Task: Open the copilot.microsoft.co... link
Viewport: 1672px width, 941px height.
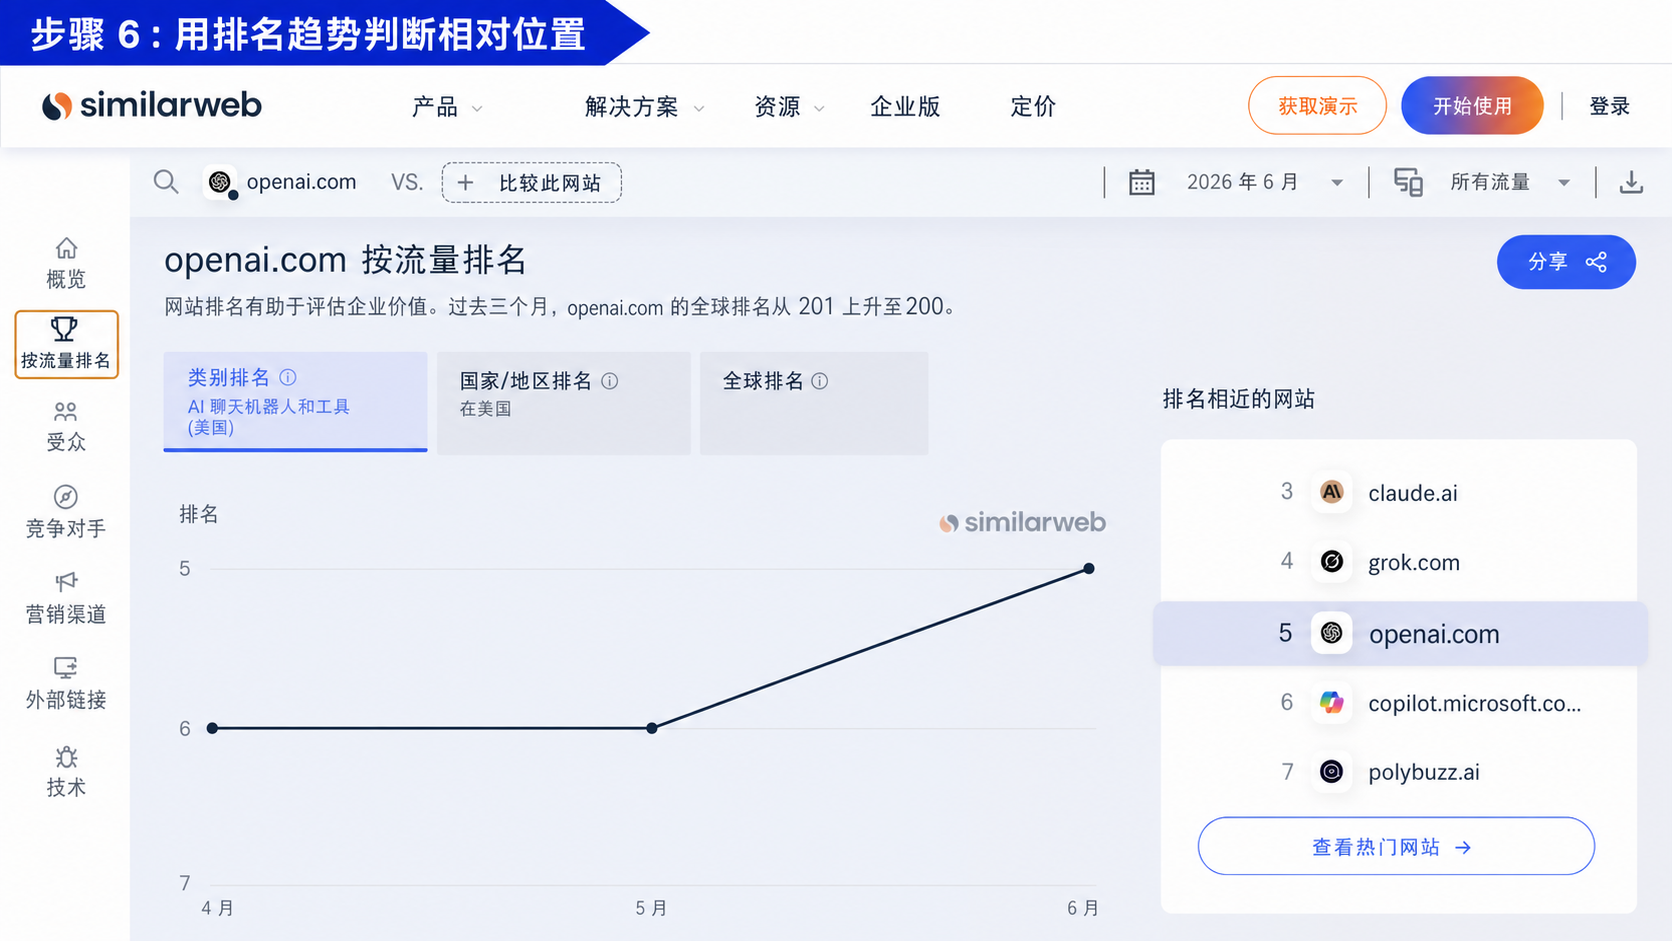Action: coord(1474,703)
